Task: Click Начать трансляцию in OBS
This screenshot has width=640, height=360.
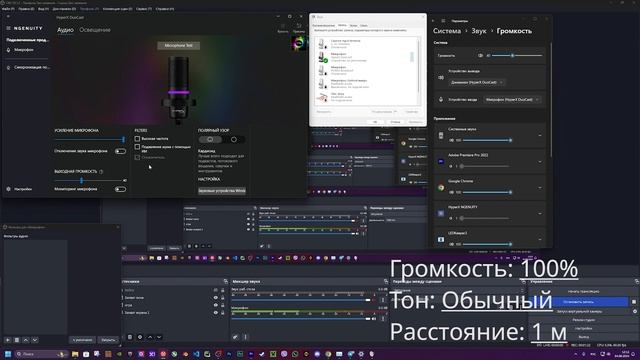Action: tap(584, 291)
